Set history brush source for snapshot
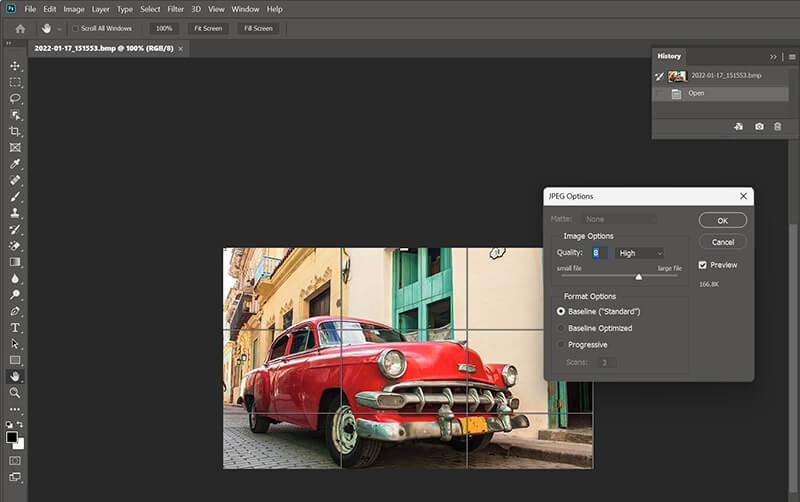This screenshot has width=800, height=502. click(660, 77)
